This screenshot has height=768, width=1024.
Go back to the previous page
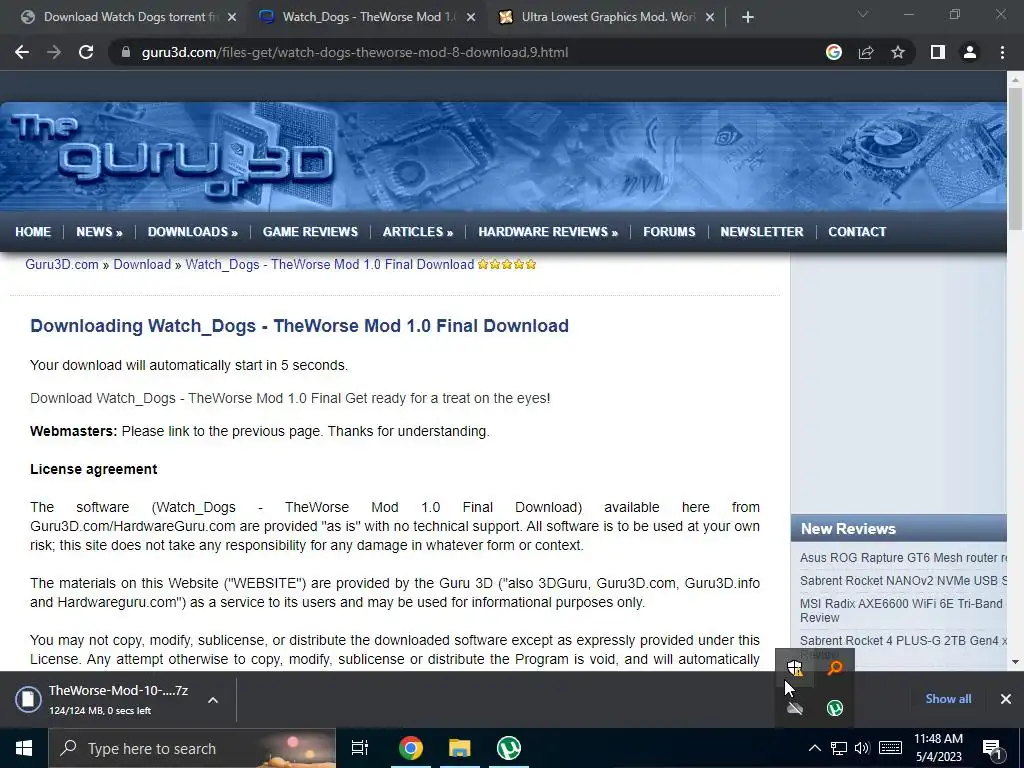(x=22, y=52)
